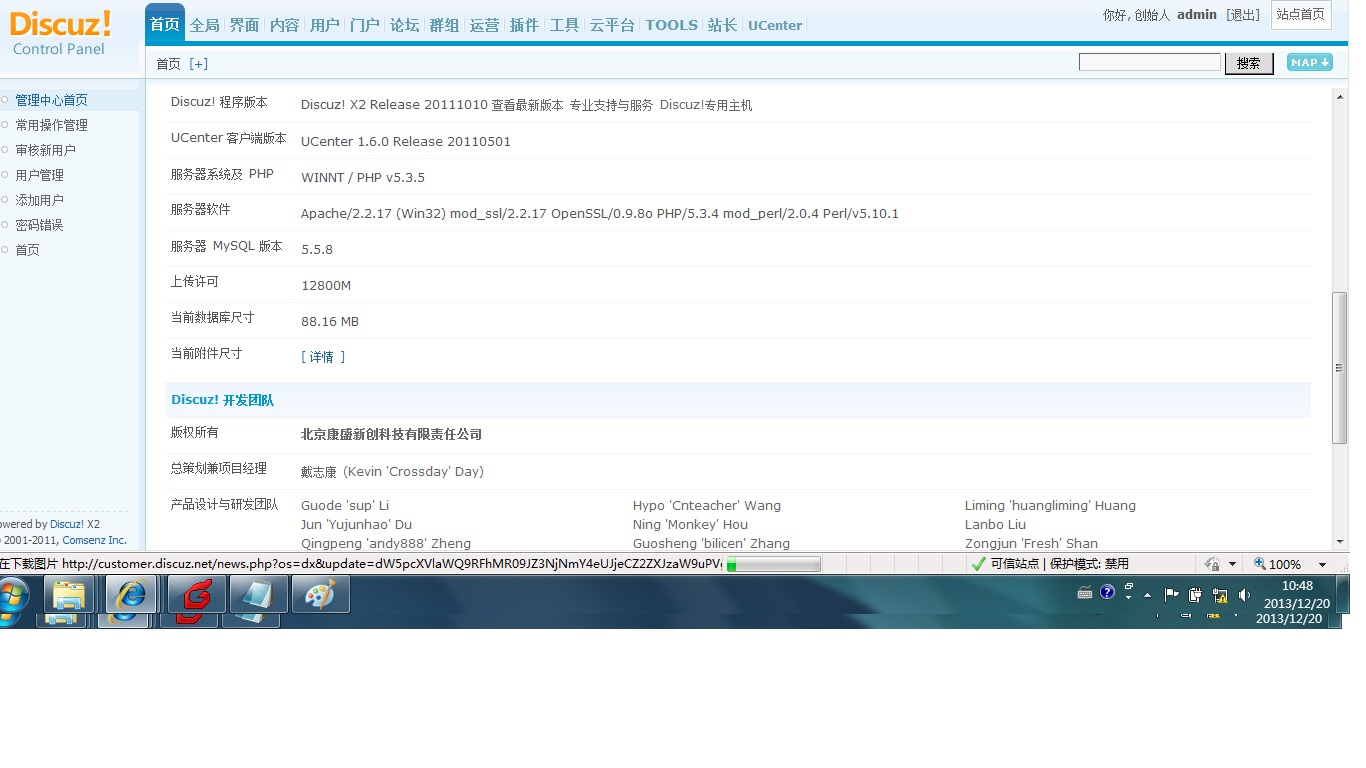Click the trusted site green checkmark
Viewport: 1366px width, 768px height.
pos(978,564)
